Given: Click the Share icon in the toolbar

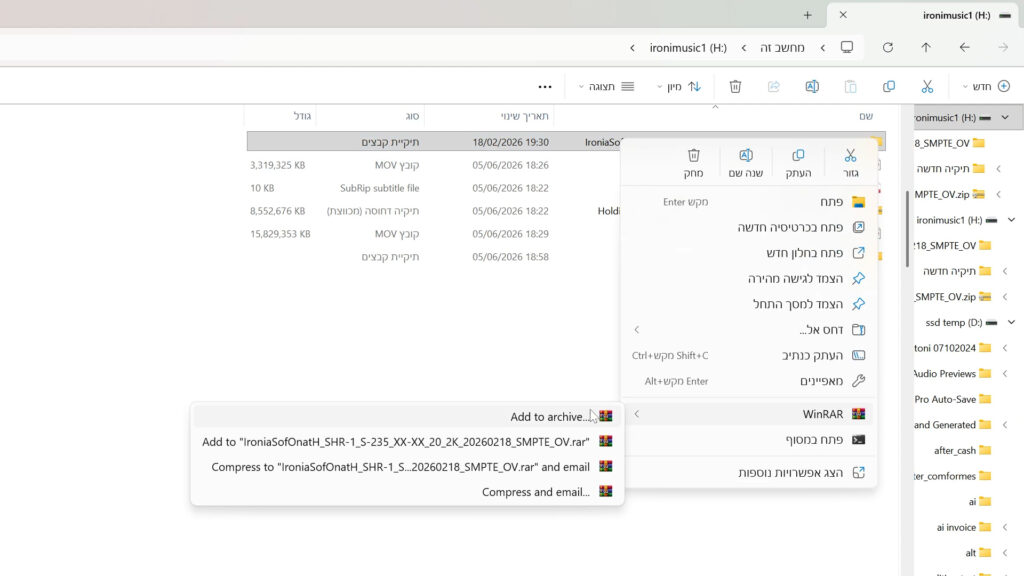Looking at the screenshot, I should [x=773, y=86].
